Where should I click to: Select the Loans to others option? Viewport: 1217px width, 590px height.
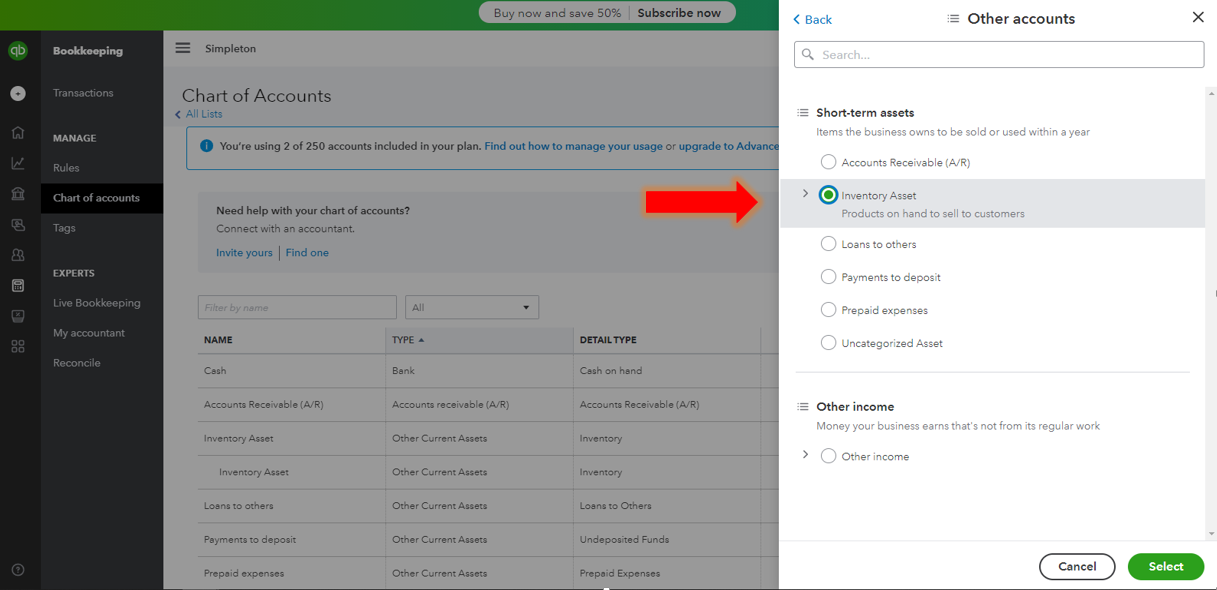(x=828, y=243)
